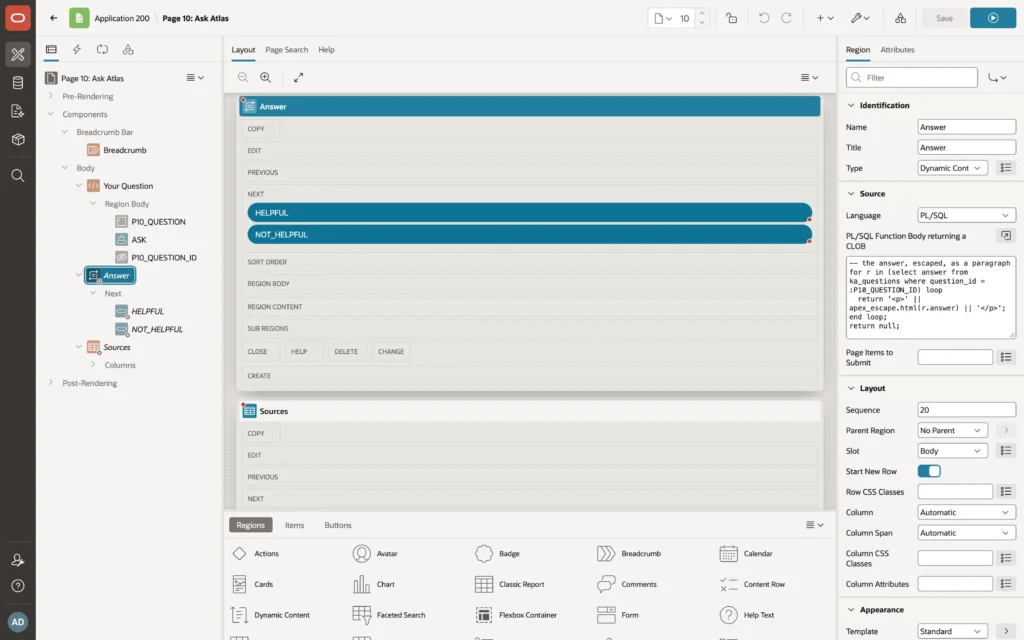
Task: Open Shared Components from the top toolbar
Action: pos(900,18)
